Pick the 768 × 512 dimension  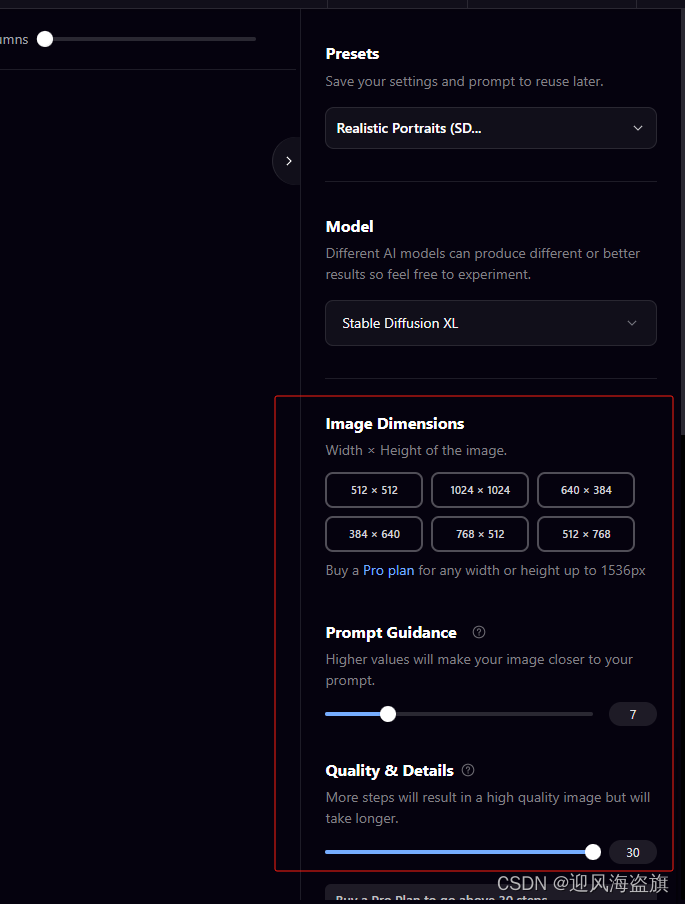tap(480, 534)
